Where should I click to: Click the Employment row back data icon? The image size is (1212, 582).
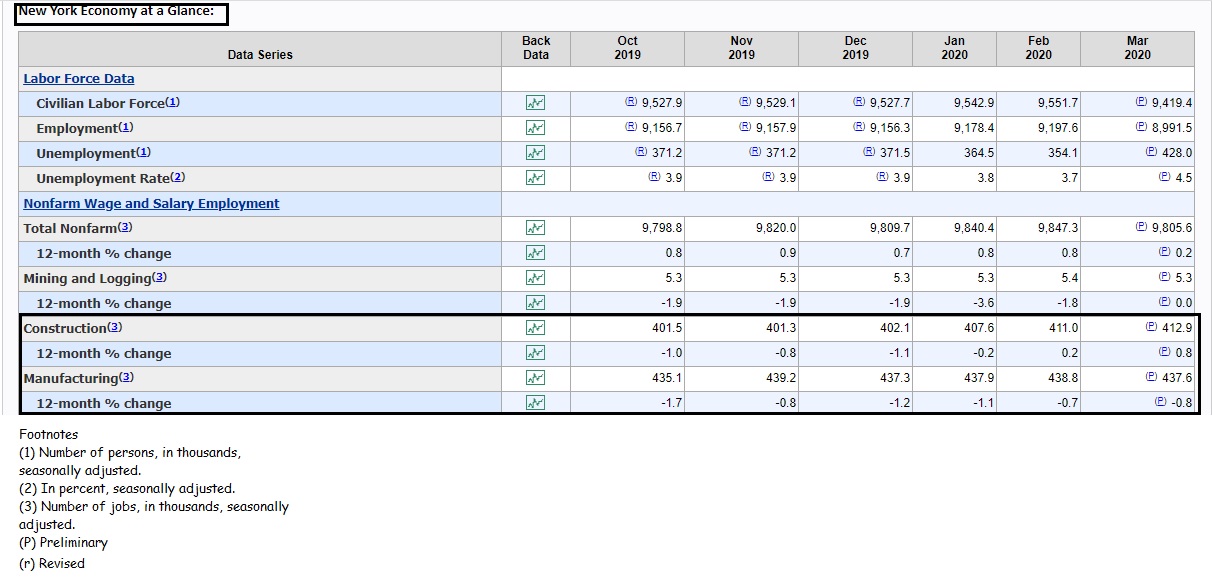tap(536, 128)
